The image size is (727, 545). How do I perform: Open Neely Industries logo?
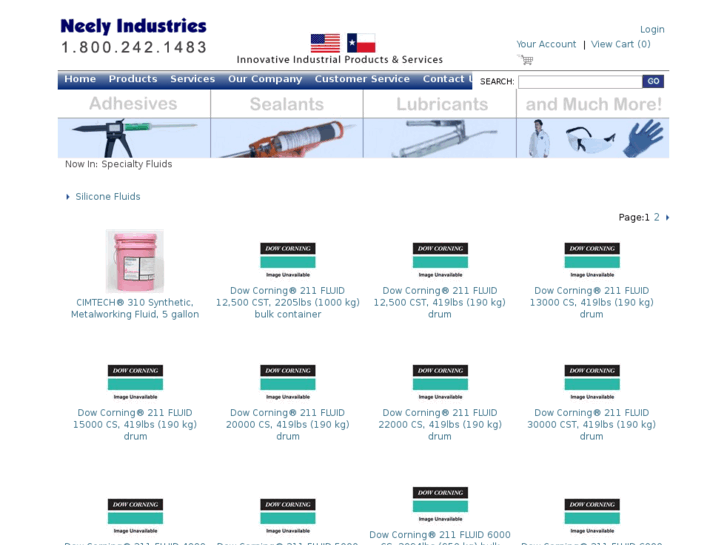(134, 26)
